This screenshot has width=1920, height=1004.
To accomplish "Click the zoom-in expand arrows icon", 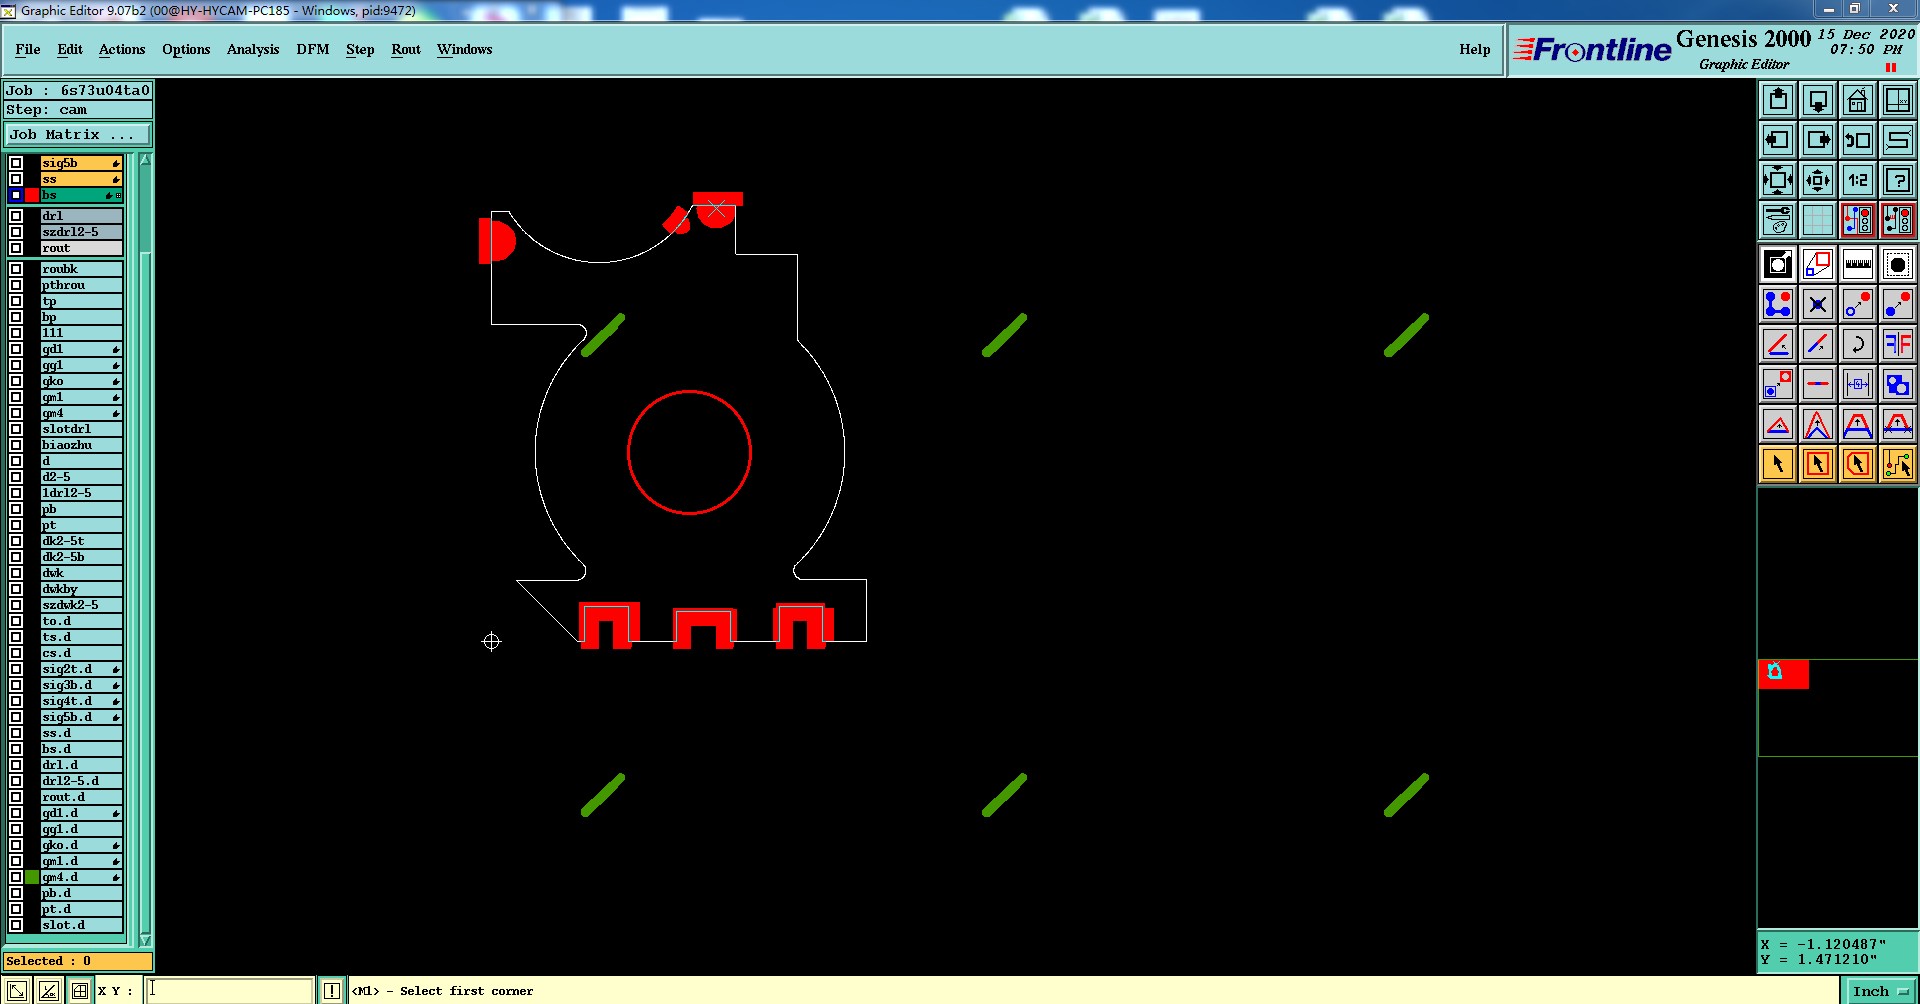I will tap(1778, 180).
